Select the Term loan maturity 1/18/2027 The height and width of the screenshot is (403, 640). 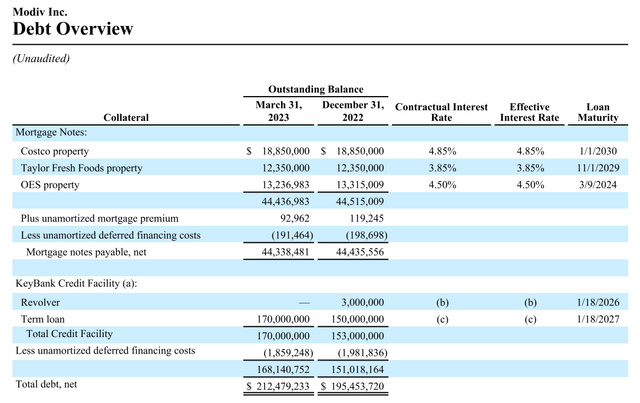[598, 319]
